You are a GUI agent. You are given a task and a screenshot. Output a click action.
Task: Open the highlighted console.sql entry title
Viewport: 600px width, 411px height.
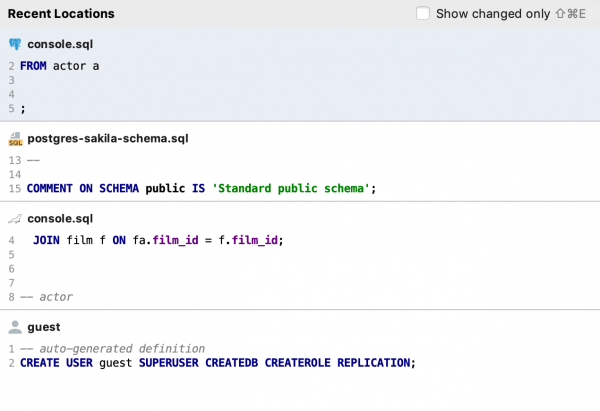pos(60,46)
